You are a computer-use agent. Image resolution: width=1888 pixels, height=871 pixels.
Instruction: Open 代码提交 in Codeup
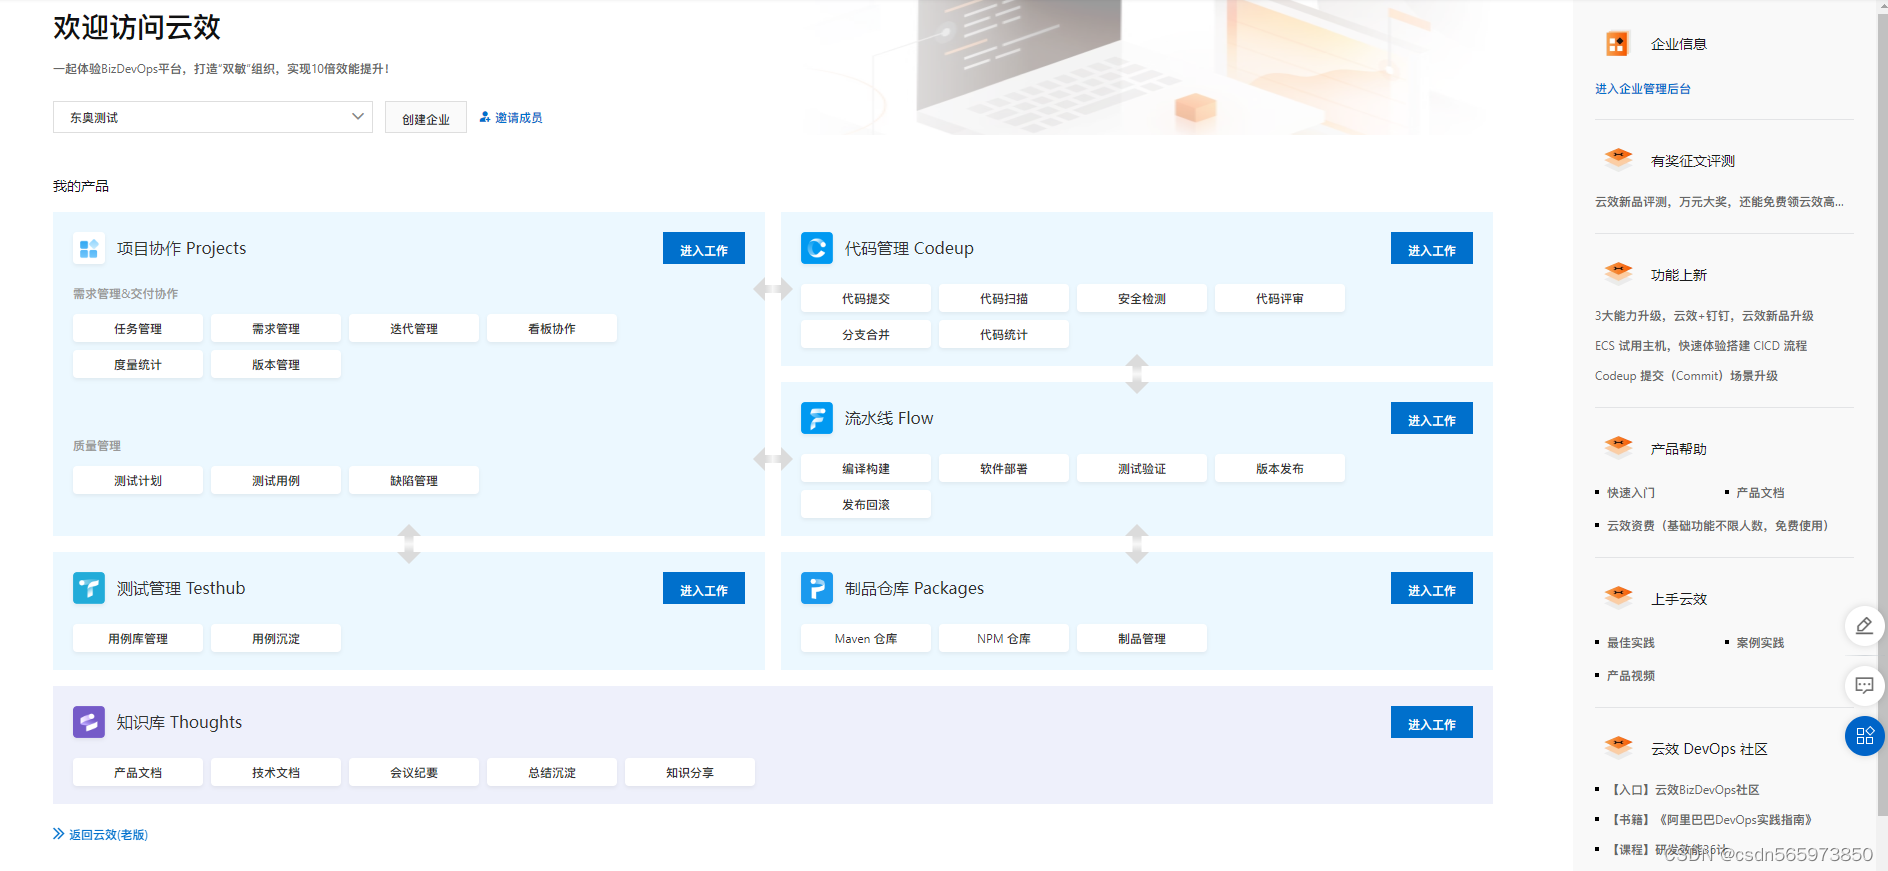[866, 298]
